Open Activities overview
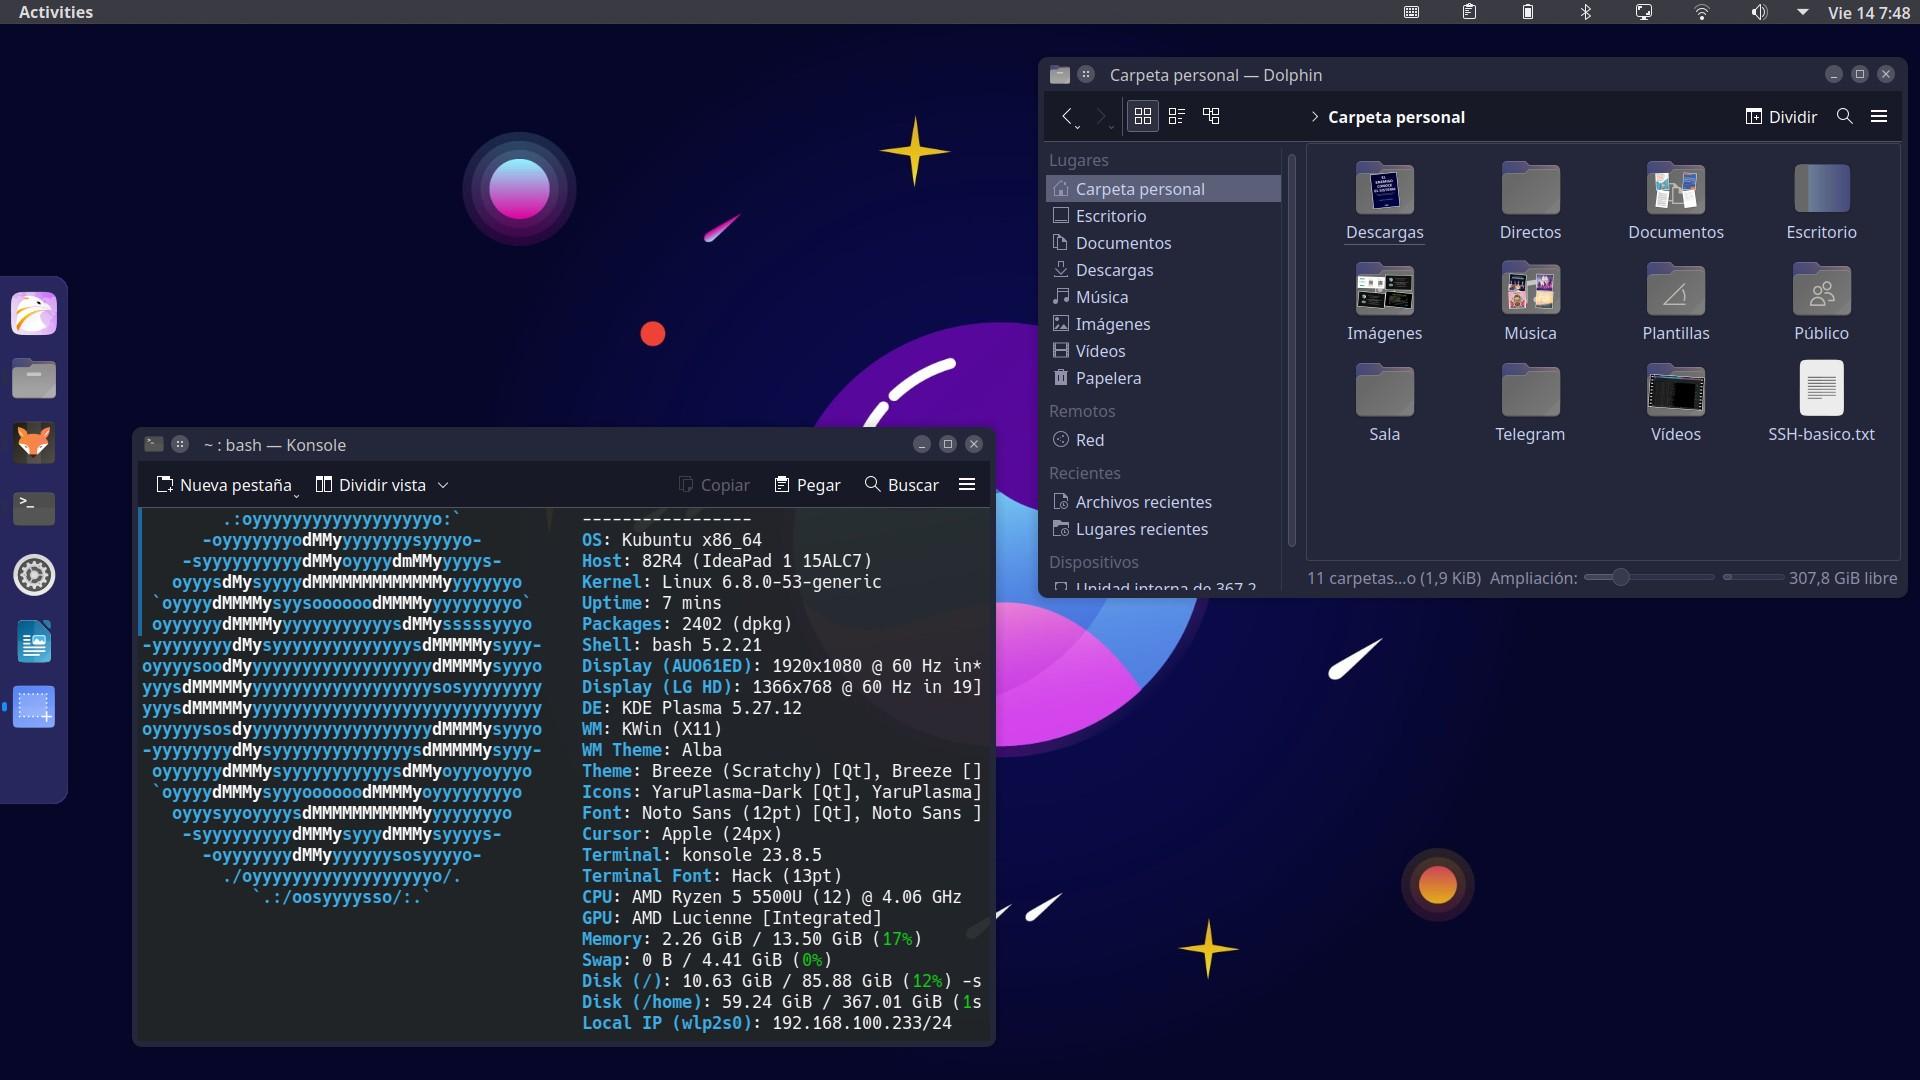This screenshot has width=1920, height=1080. coord(56,12)
